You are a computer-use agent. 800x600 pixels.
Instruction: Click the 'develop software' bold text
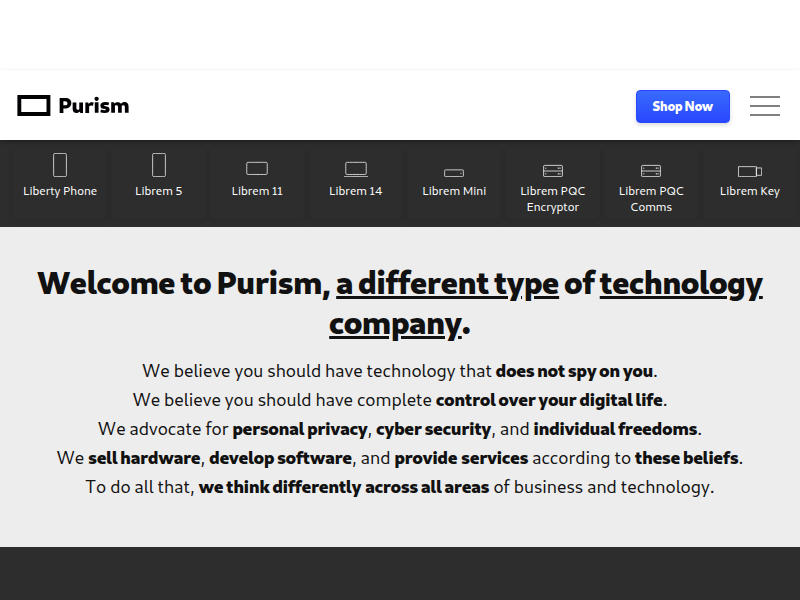coord(281,459)
